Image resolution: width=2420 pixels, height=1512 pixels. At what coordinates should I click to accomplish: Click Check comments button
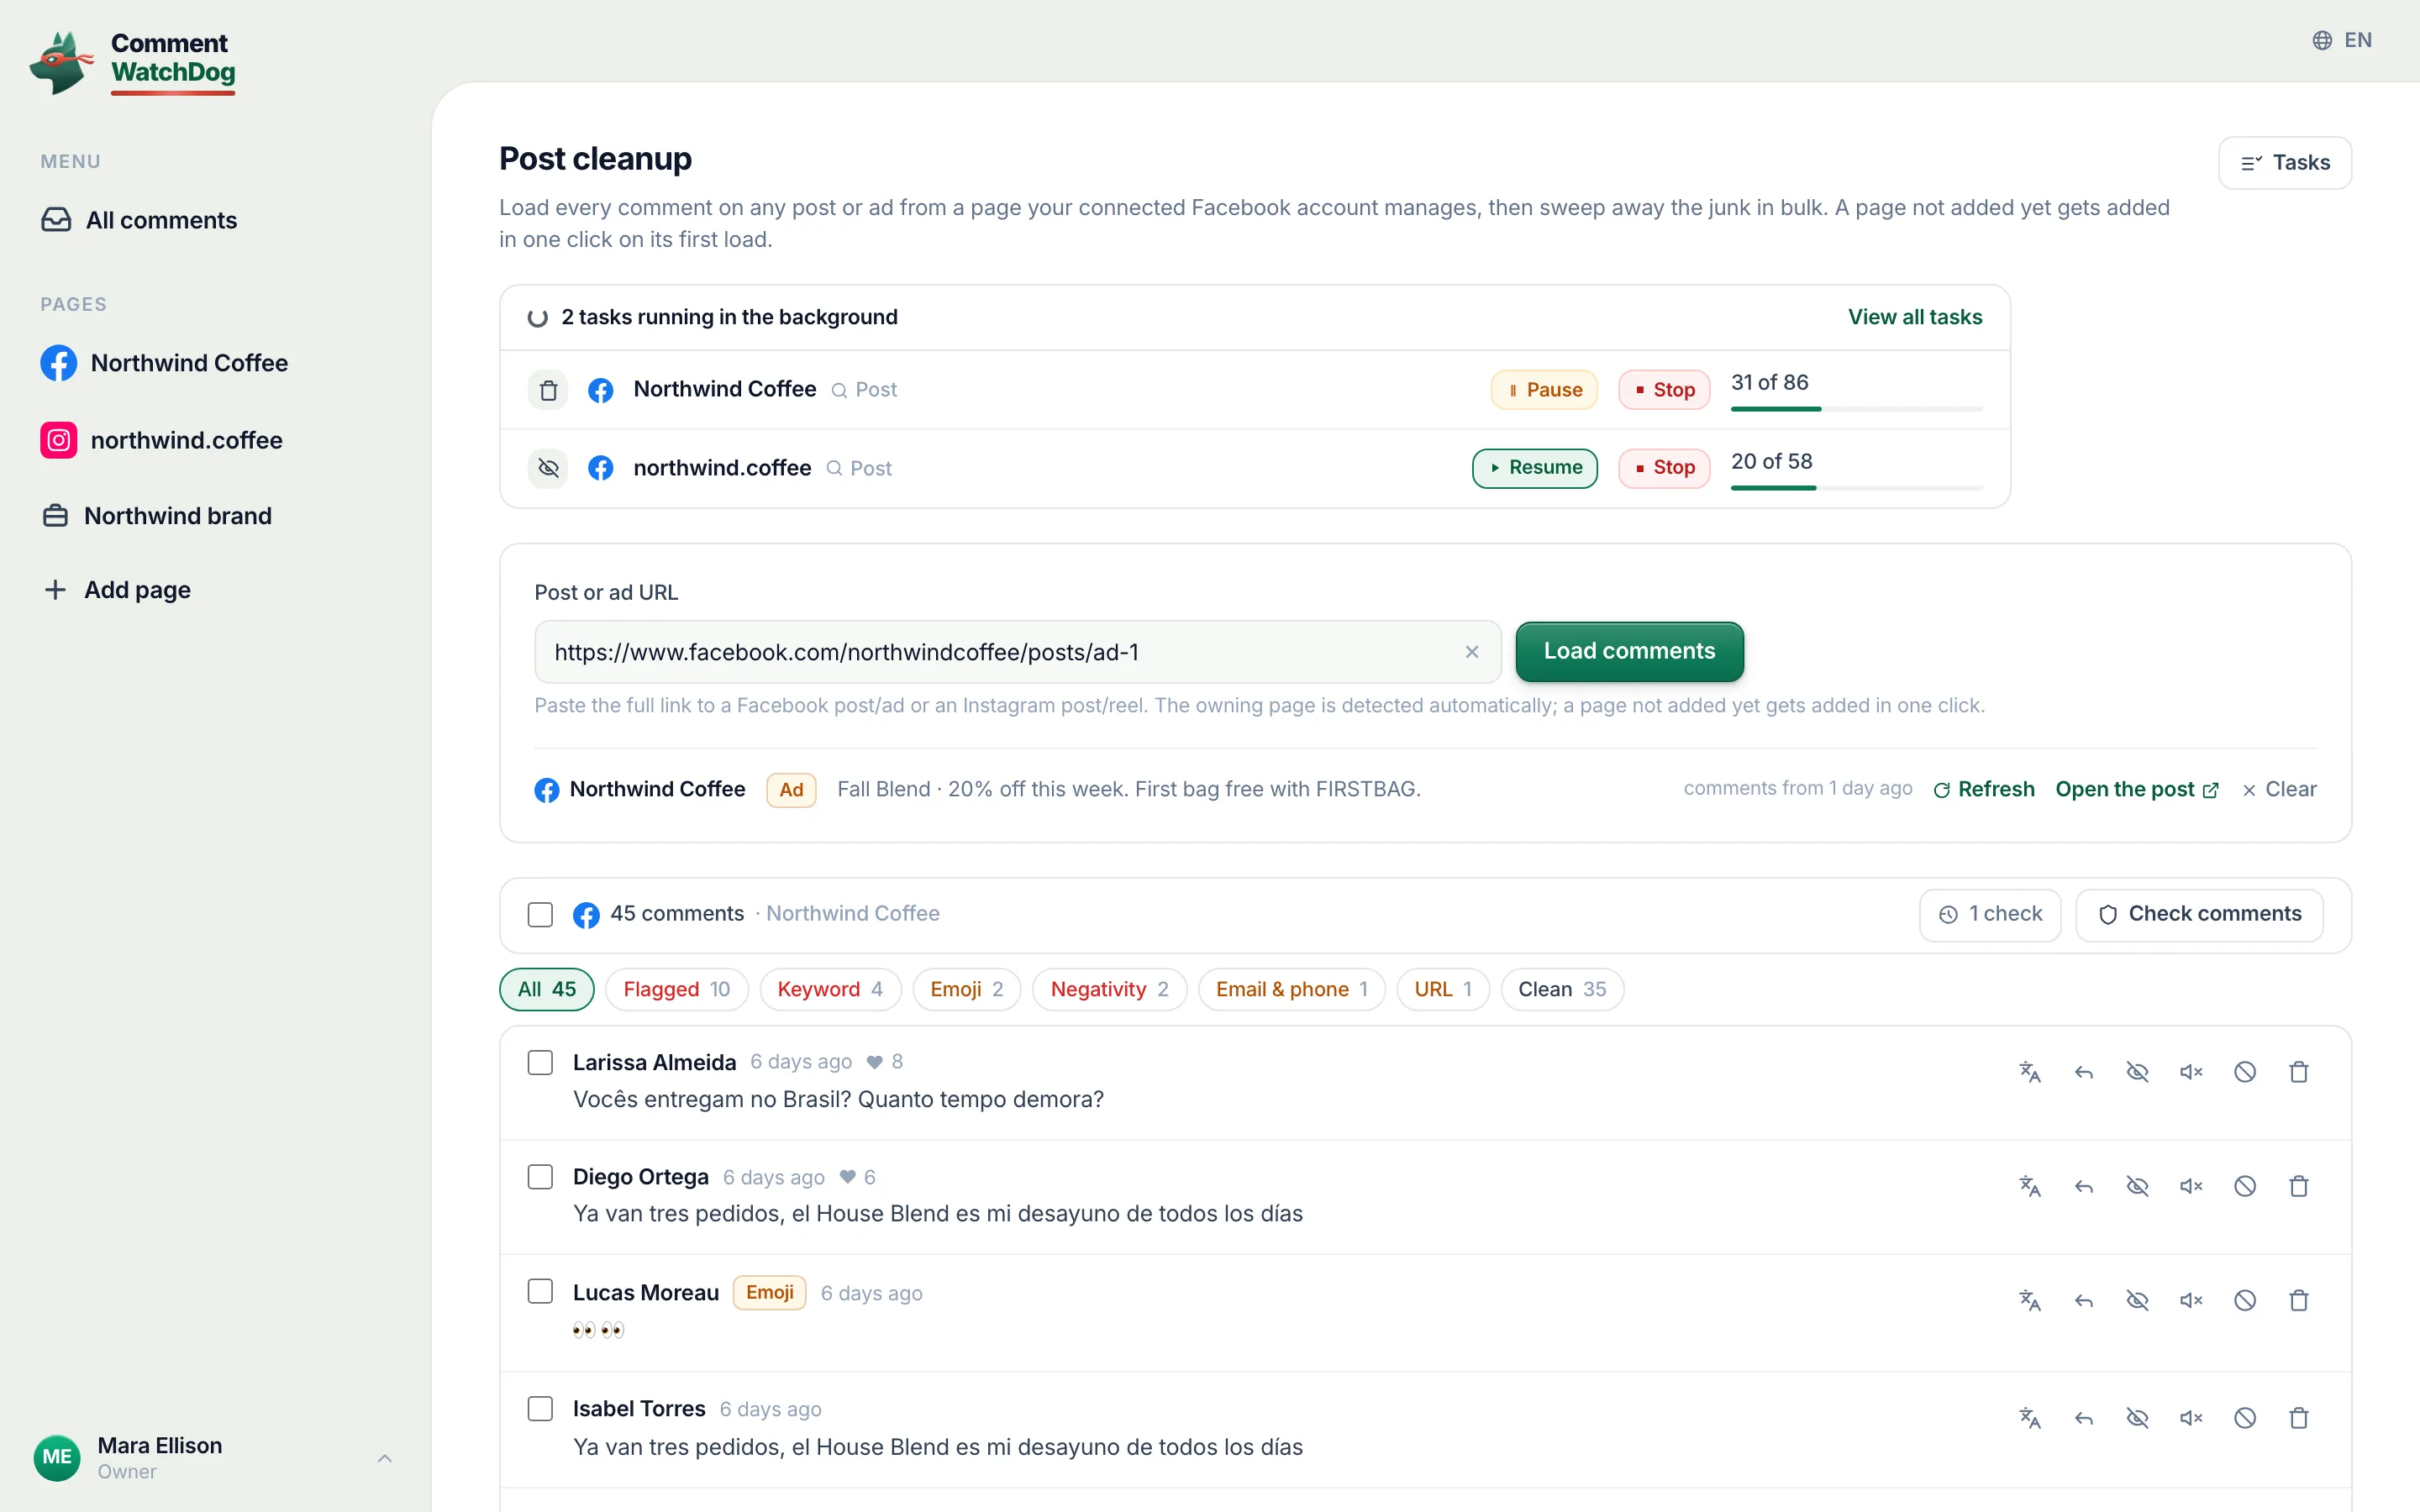[x=2200, y=915]
